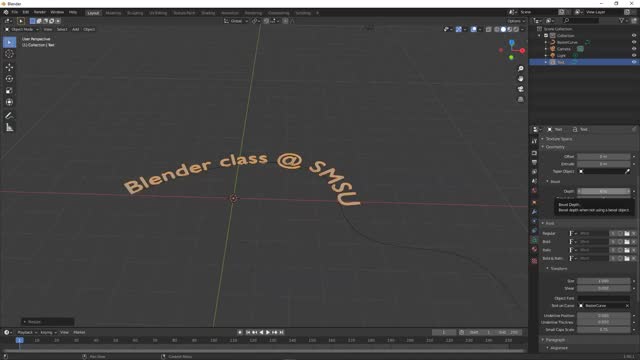Click the Bevel Depth slider

tap(604, 191)
